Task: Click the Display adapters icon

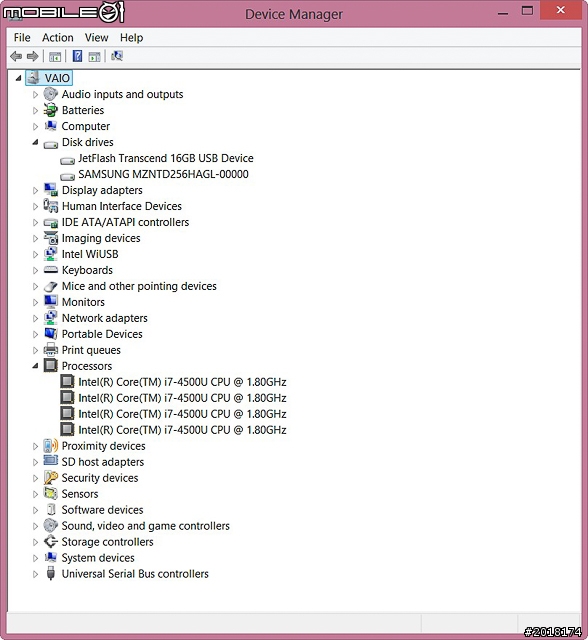Action: coord(51,190)
